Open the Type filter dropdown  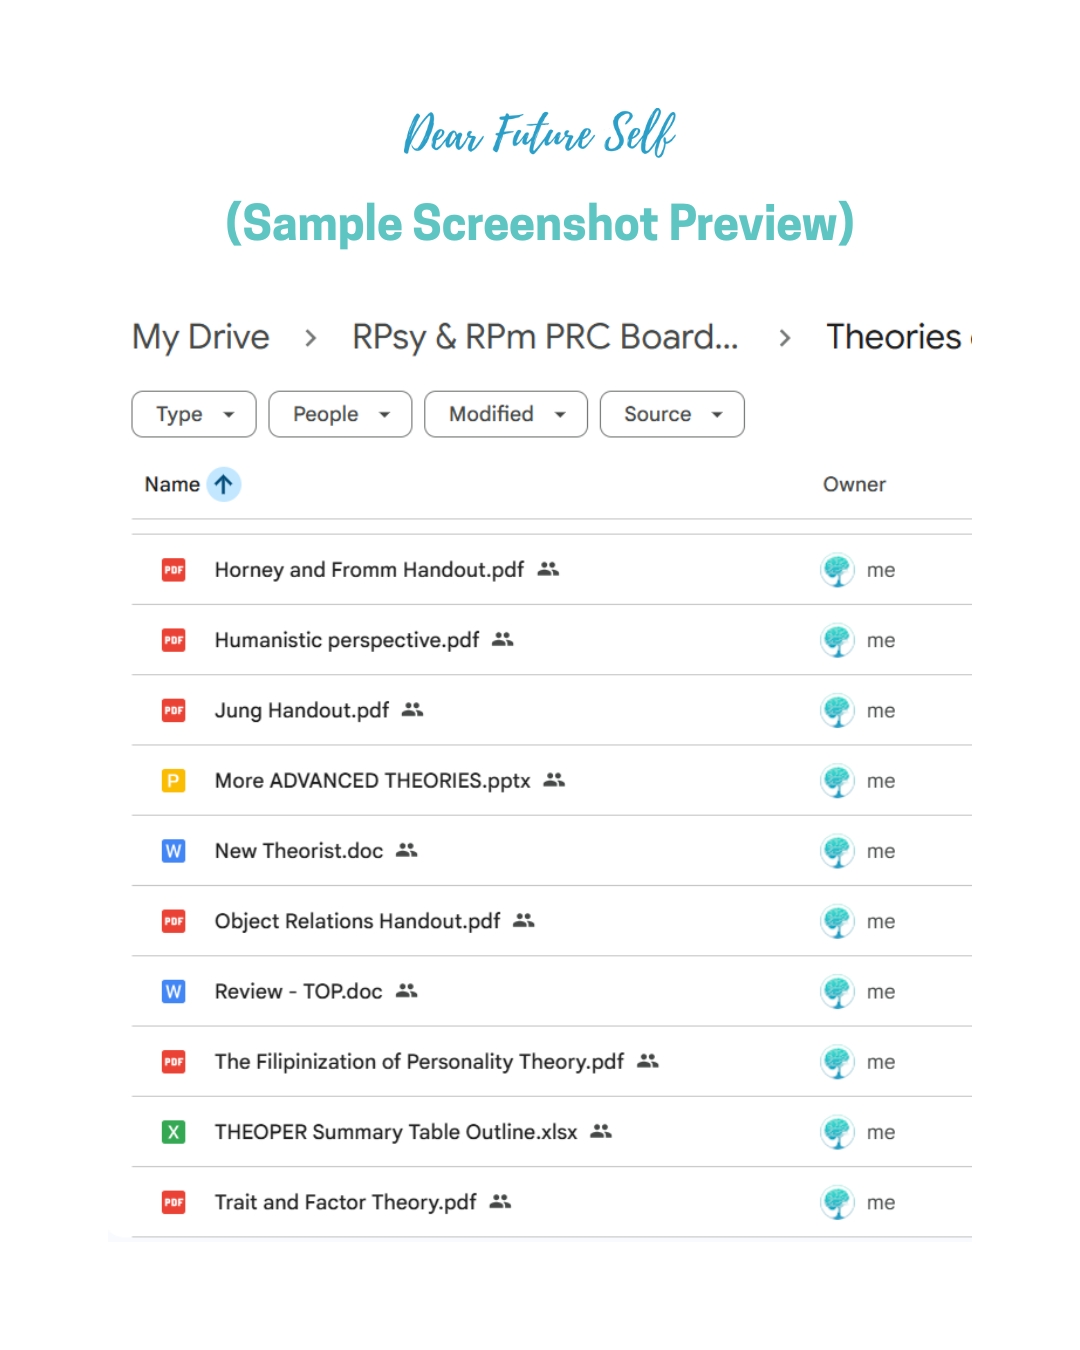point(194,414)
